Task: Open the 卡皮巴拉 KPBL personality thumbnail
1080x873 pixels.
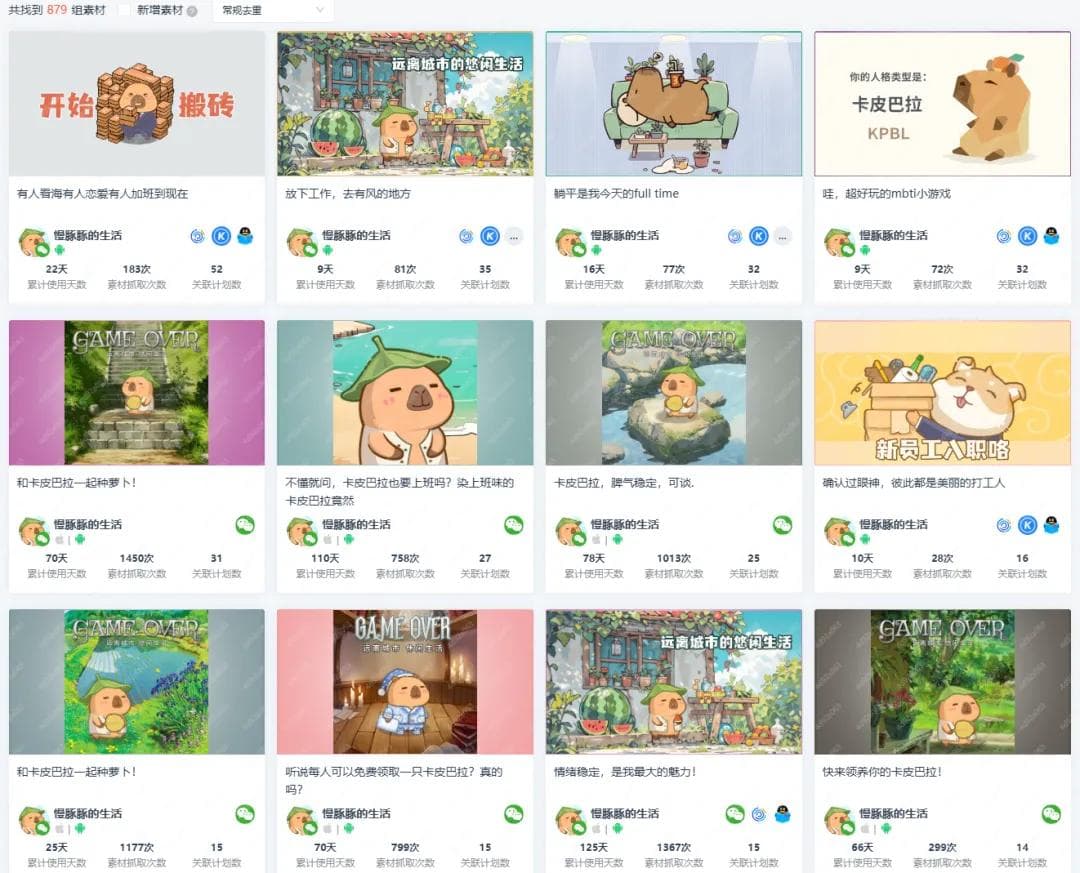Action: (942, 103)
